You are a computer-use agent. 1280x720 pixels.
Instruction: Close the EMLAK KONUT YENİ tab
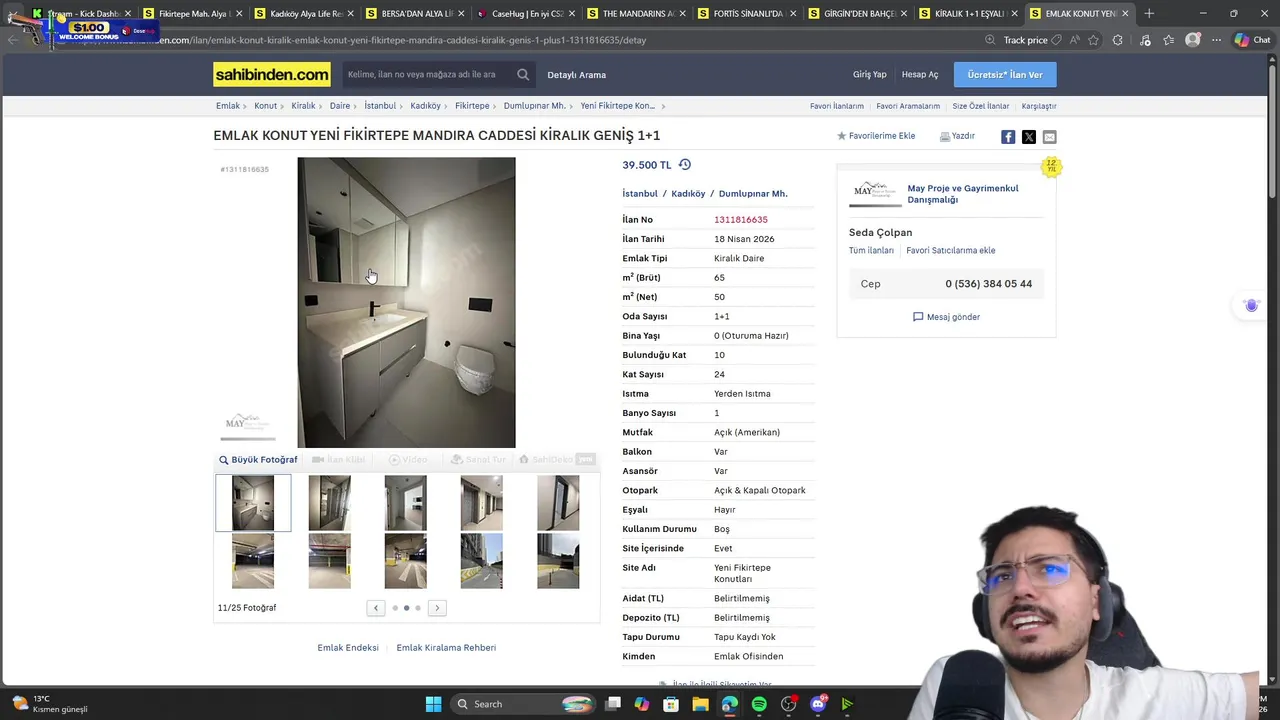(1125, 13)
